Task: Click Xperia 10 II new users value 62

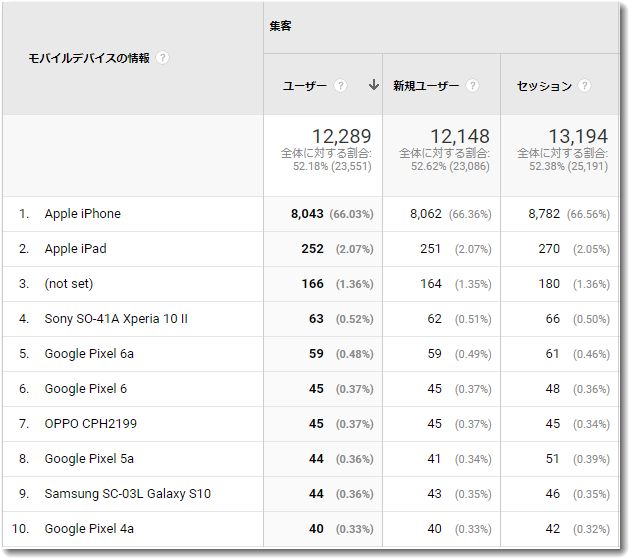Action: click(434, 319)
